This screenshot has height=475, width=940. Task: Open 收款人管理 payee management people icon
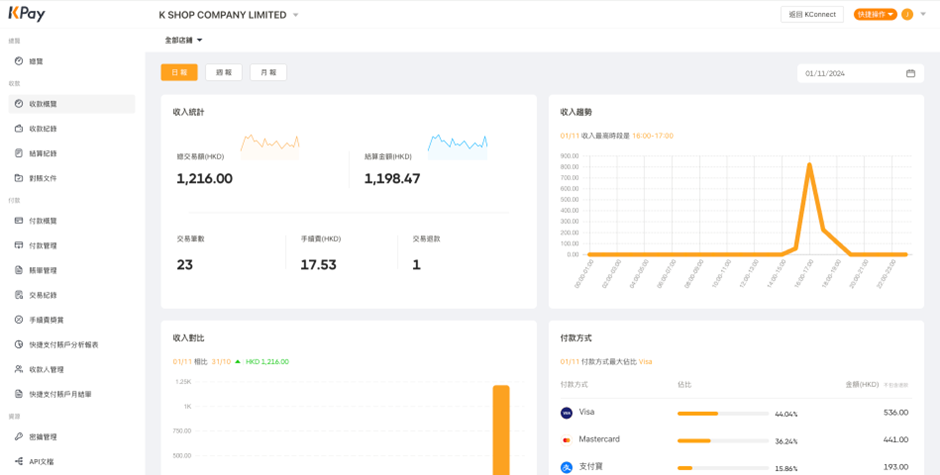click(19, 369)
